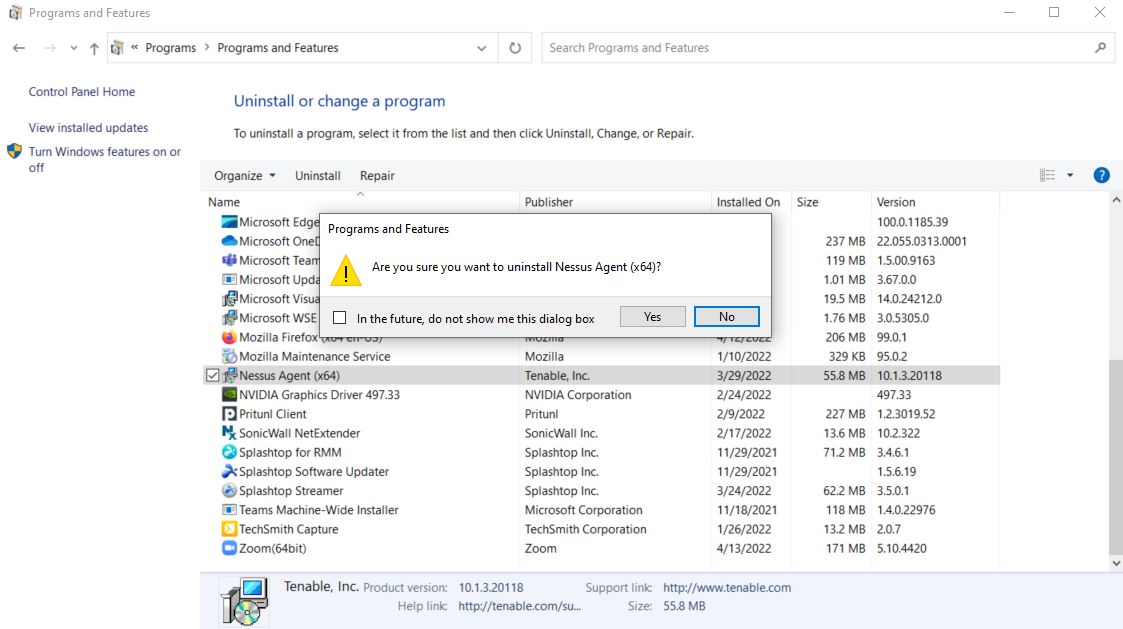Select the Pritunl Client row name
The image size is (1123, 629).
272,414
